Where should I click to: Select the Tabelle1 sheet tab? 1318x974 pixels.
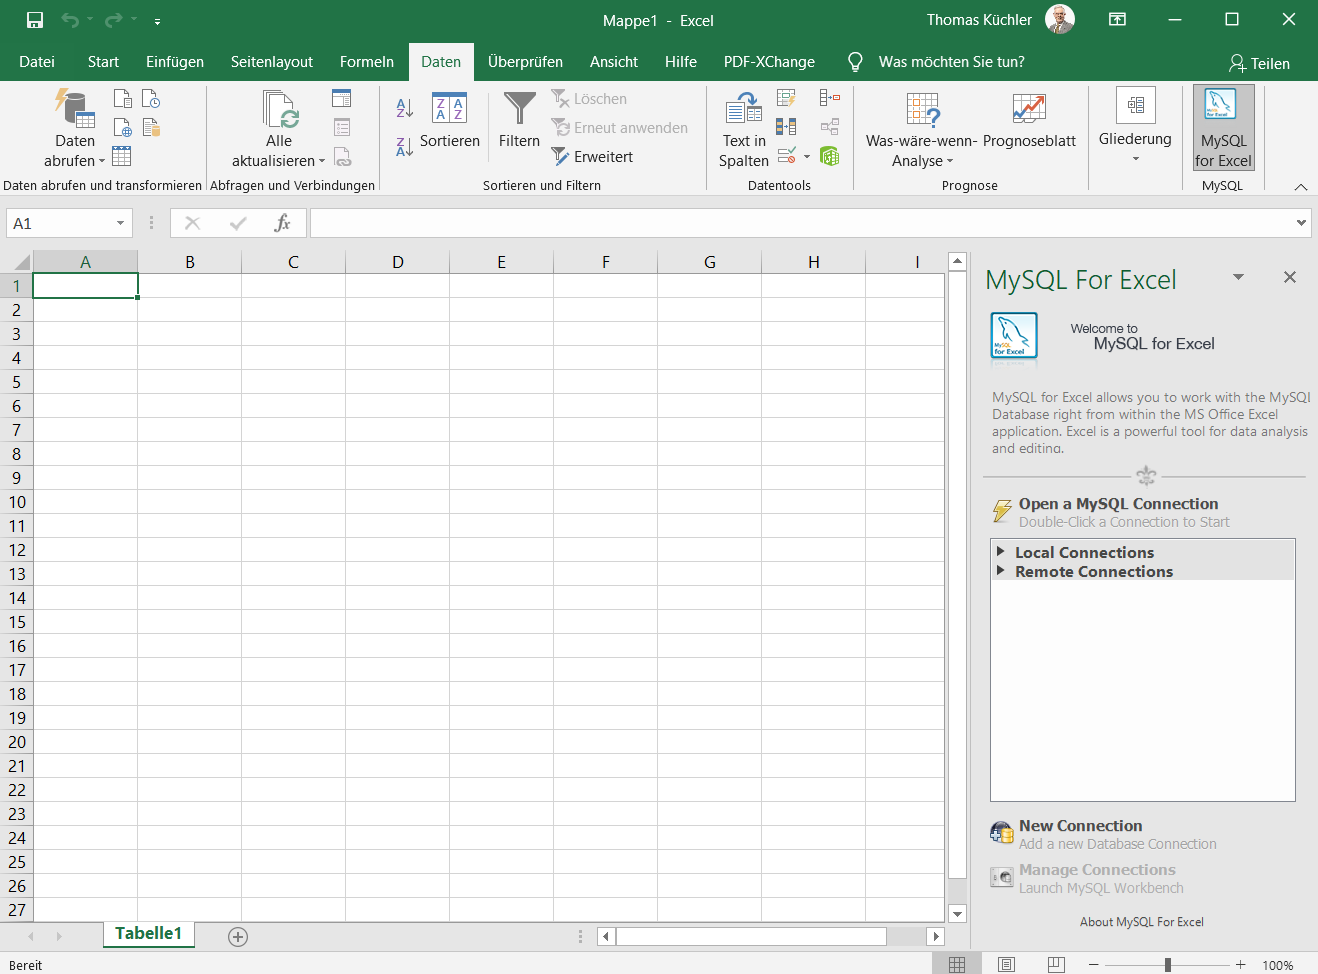click(148, 933)
